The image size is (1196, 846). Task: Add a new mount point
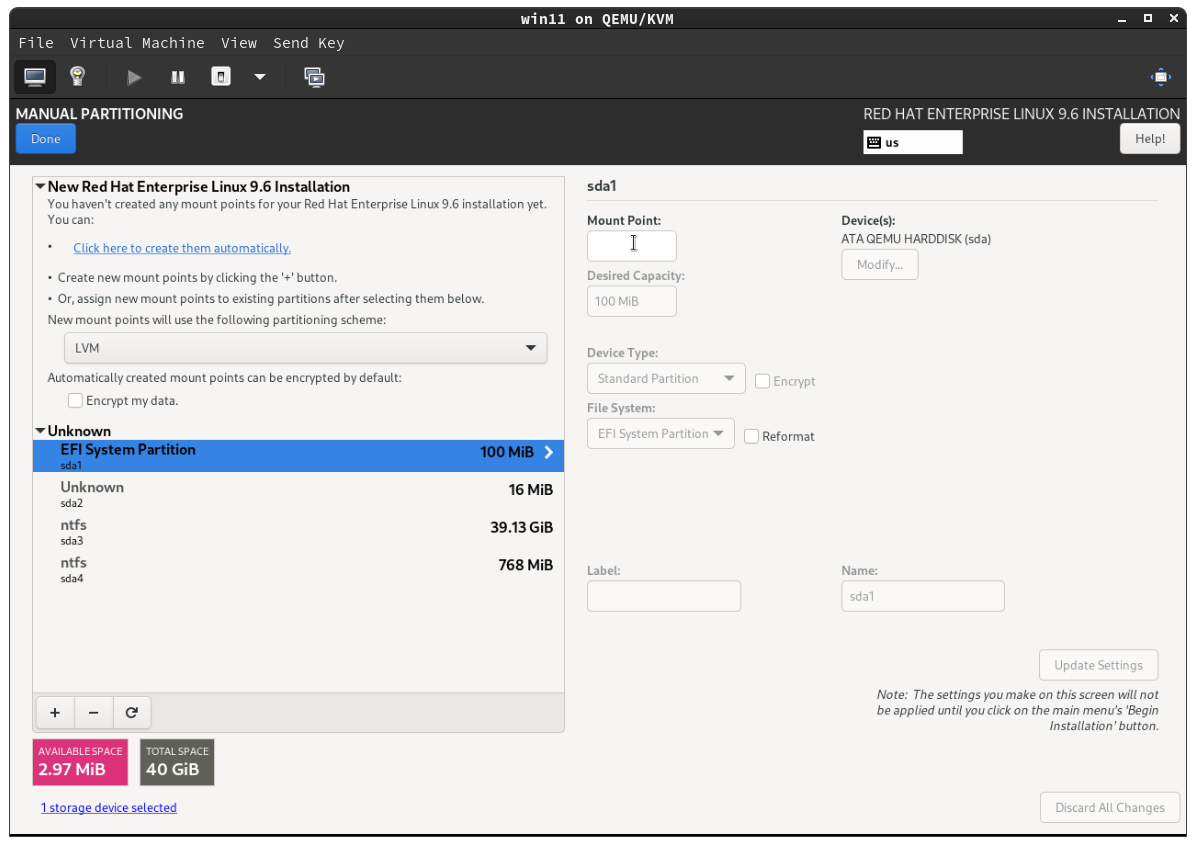[x=55, y=713]
